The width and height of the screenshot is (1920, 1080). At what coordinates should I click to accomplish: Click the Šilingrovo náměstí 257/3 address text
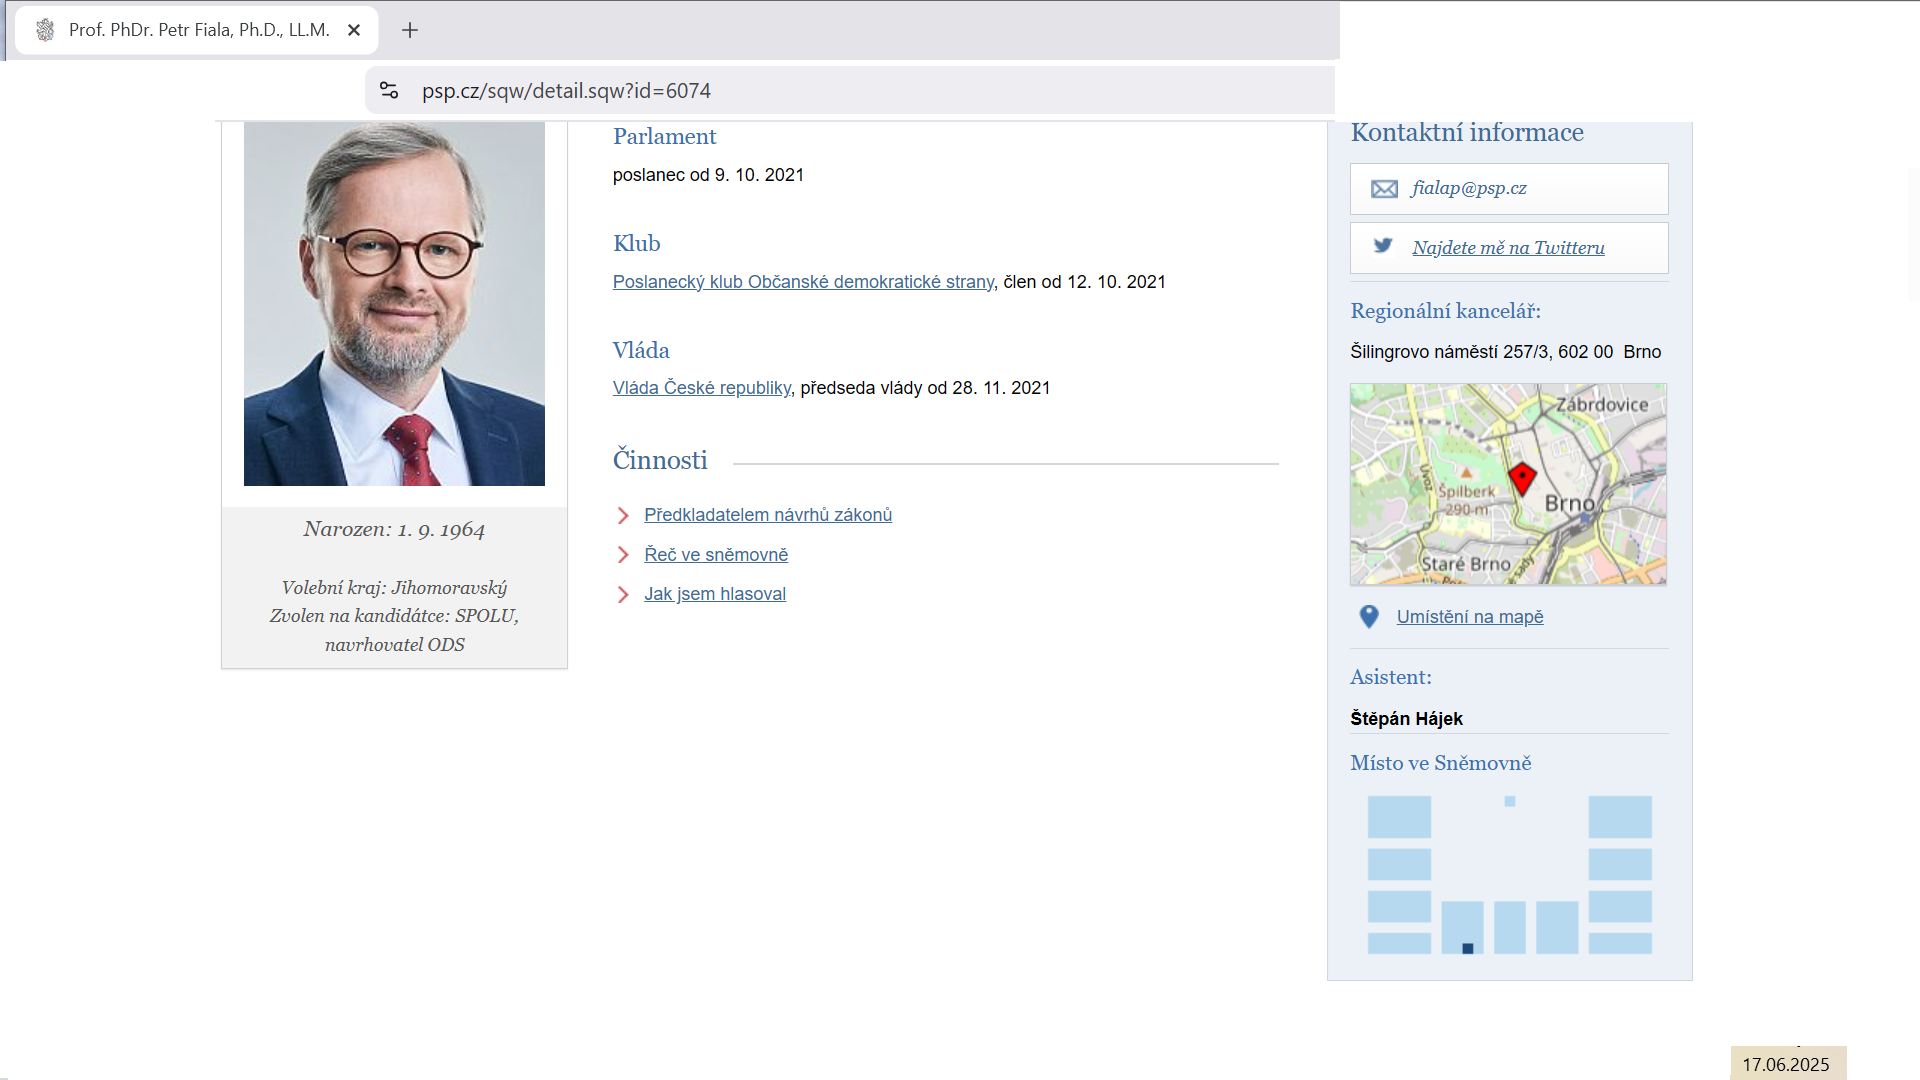pos(1505,352)
